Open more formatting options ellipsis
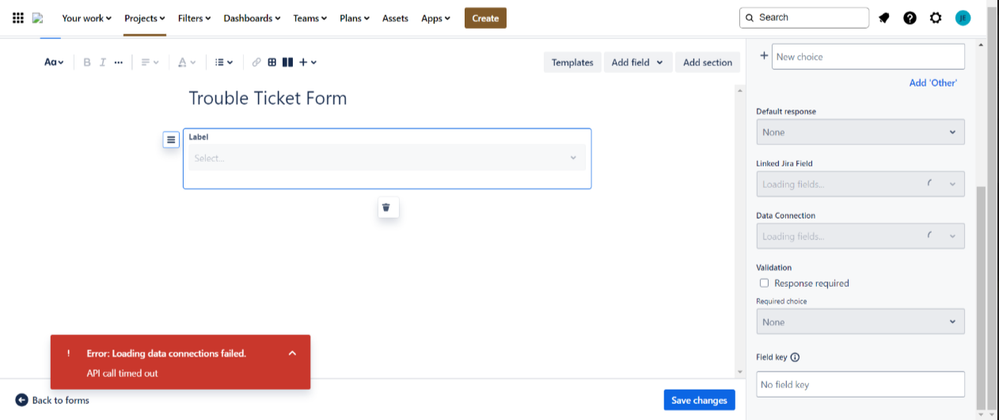This screenshot has width=999, height=420. pyautogui.click(x=119, y=62)
